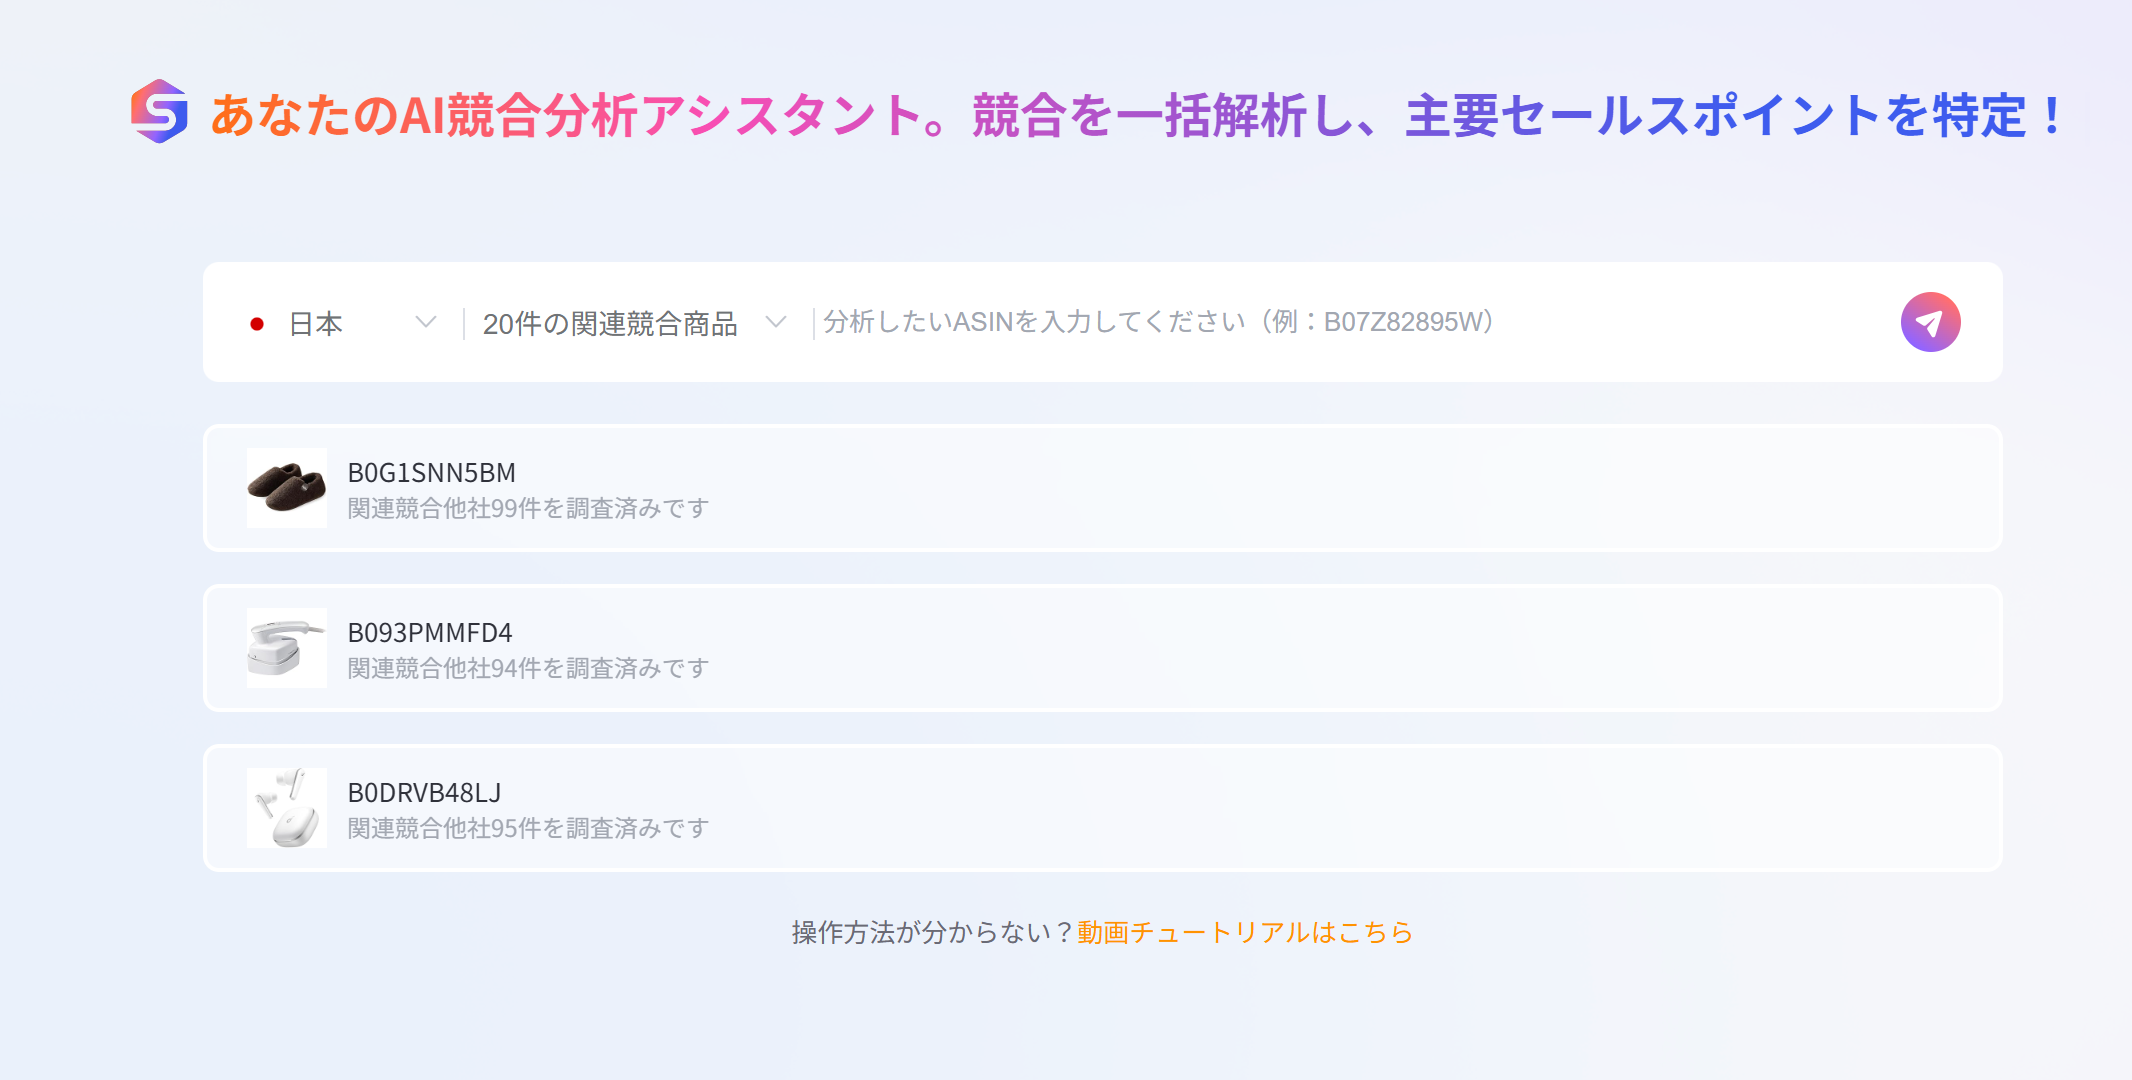Open the 20件の関連競合商品 dropdown
2132x1080 pixels.
(634, 323)
